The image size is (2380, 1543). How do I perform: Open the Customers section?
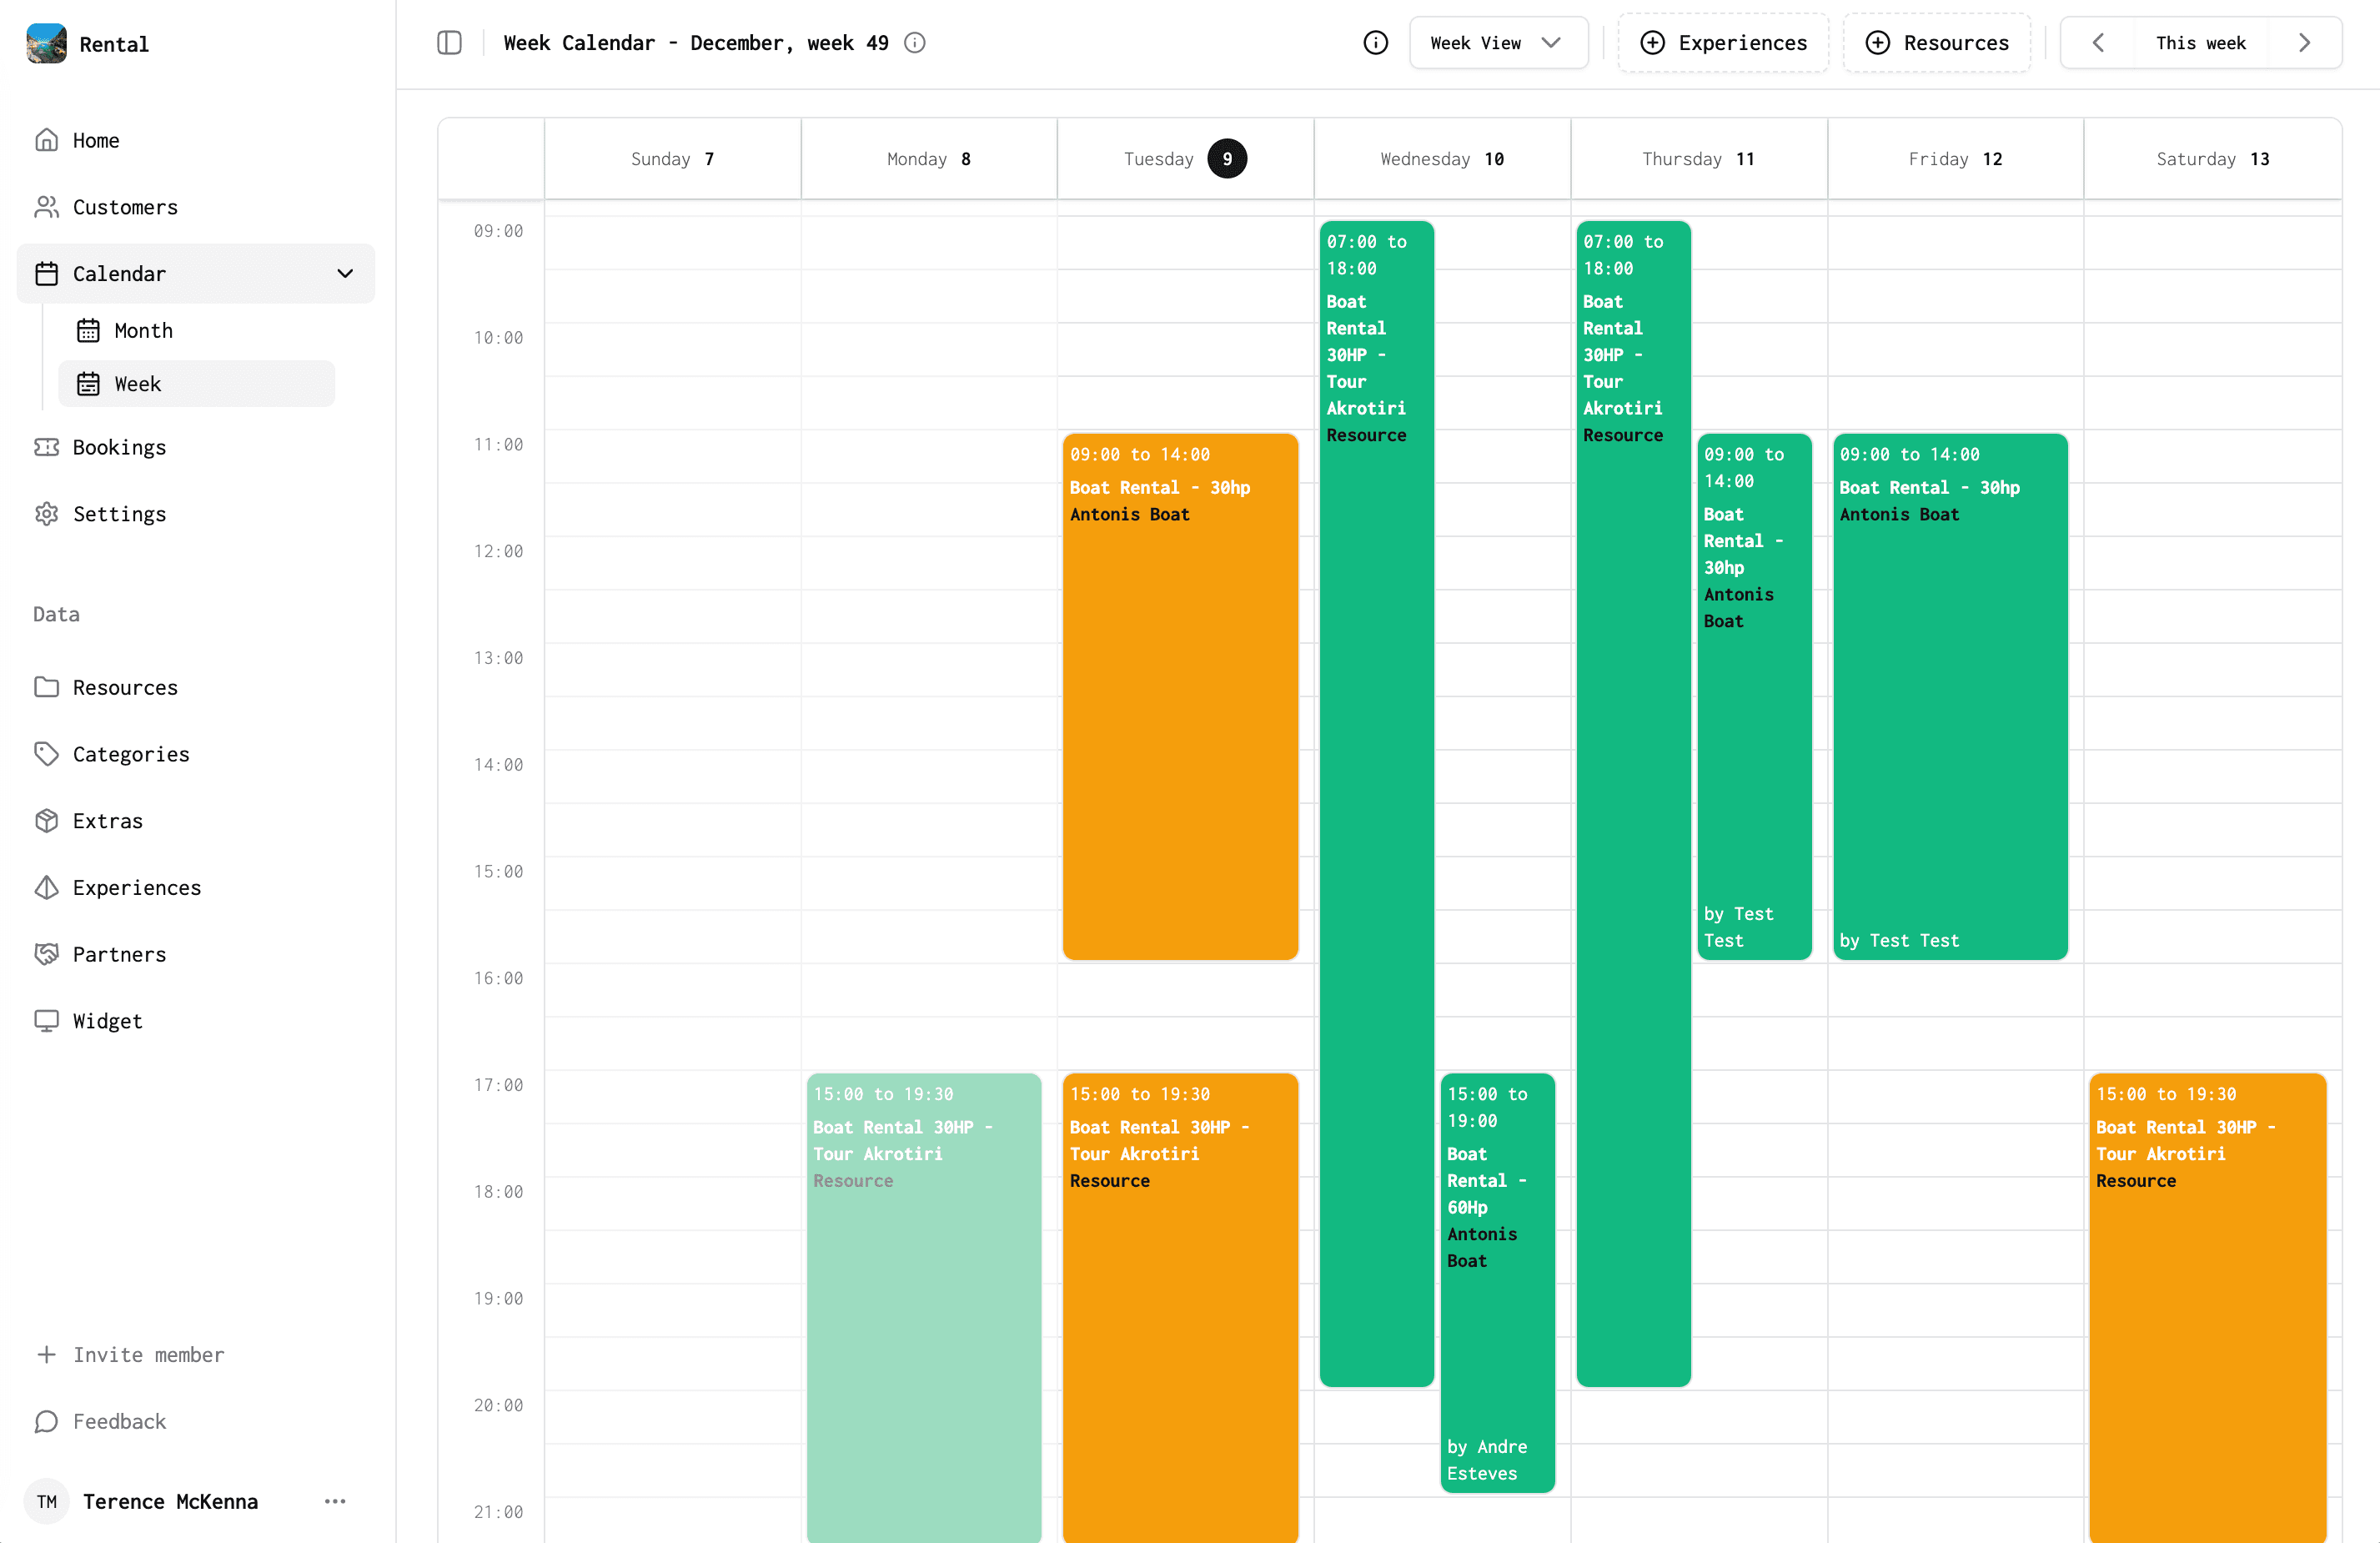click(124, 207)
